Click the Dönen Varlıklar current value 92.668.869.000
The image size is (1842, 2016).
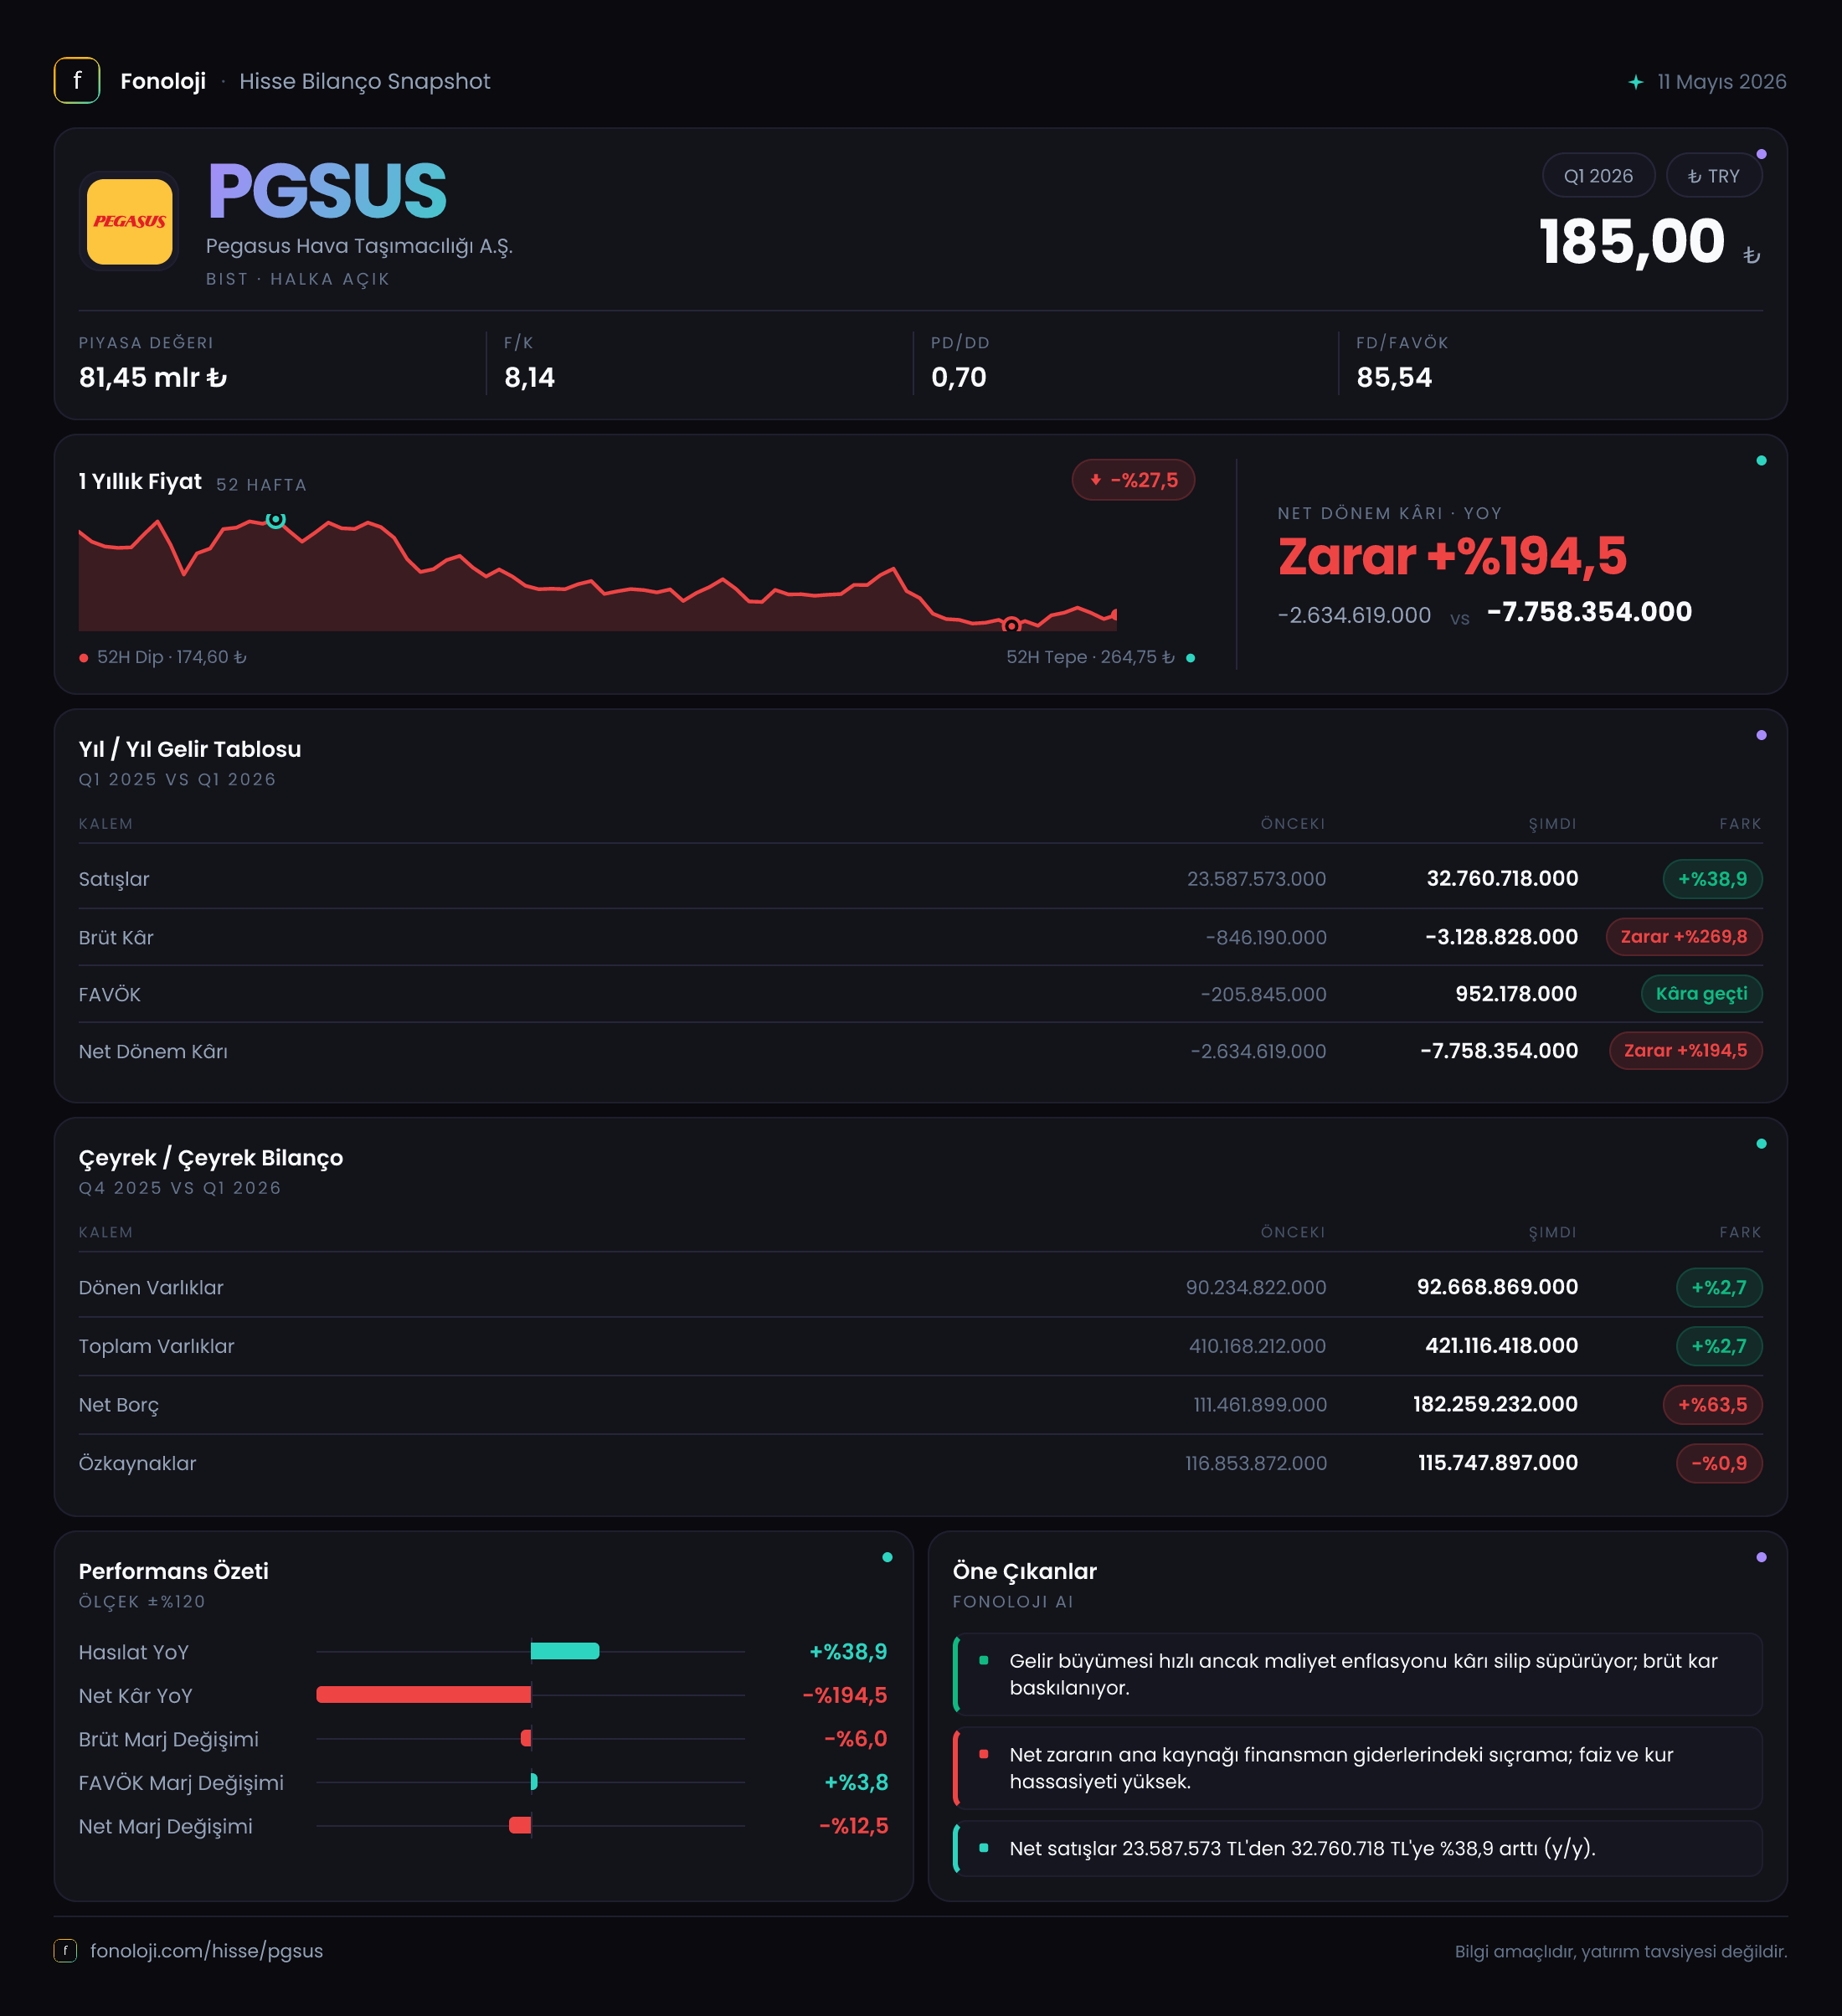[1497, 1288]
